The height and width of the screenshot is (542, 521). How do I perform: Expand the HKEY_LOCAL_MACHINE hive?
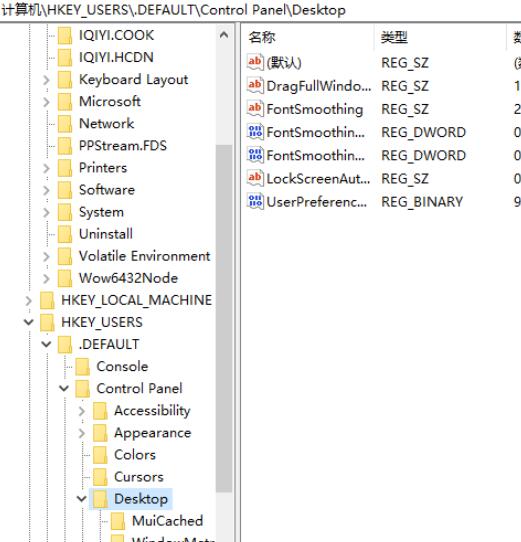[29, 301]
